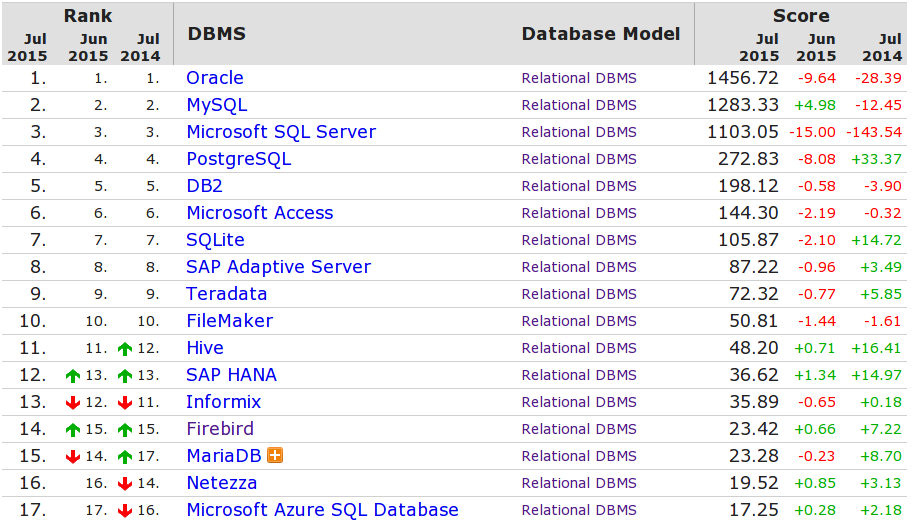Screen dimensions: 915x523
Task: Click the Database Model column header
Action: (600, 34)
